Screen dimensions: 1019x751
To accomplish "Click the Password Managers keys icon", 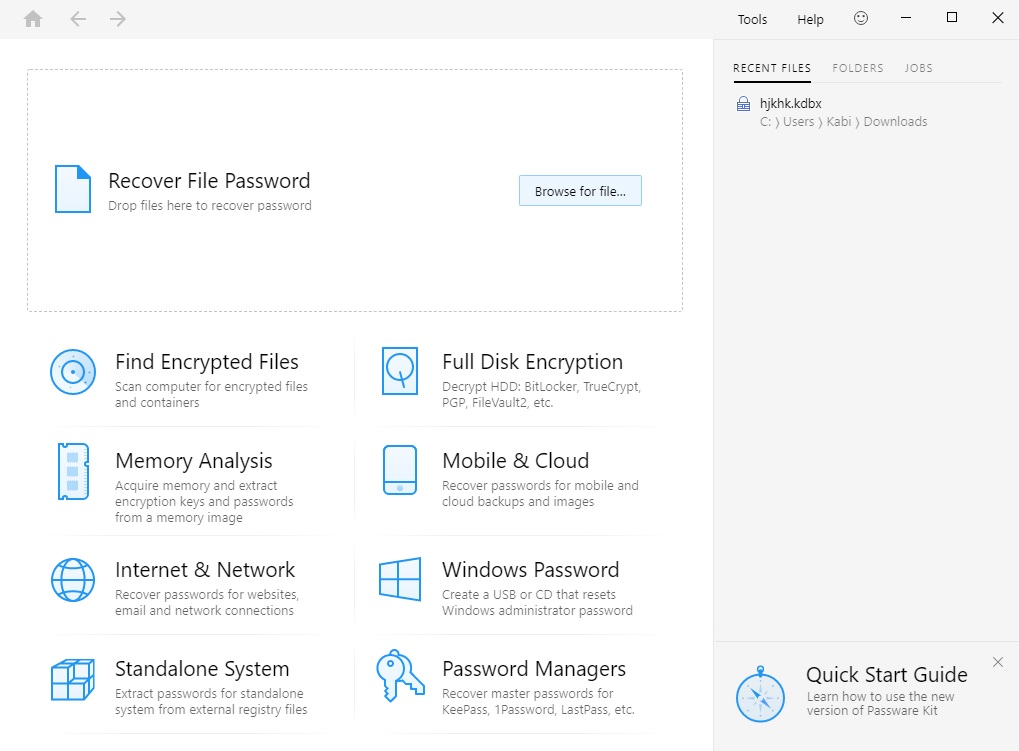I will click(400, 676).
